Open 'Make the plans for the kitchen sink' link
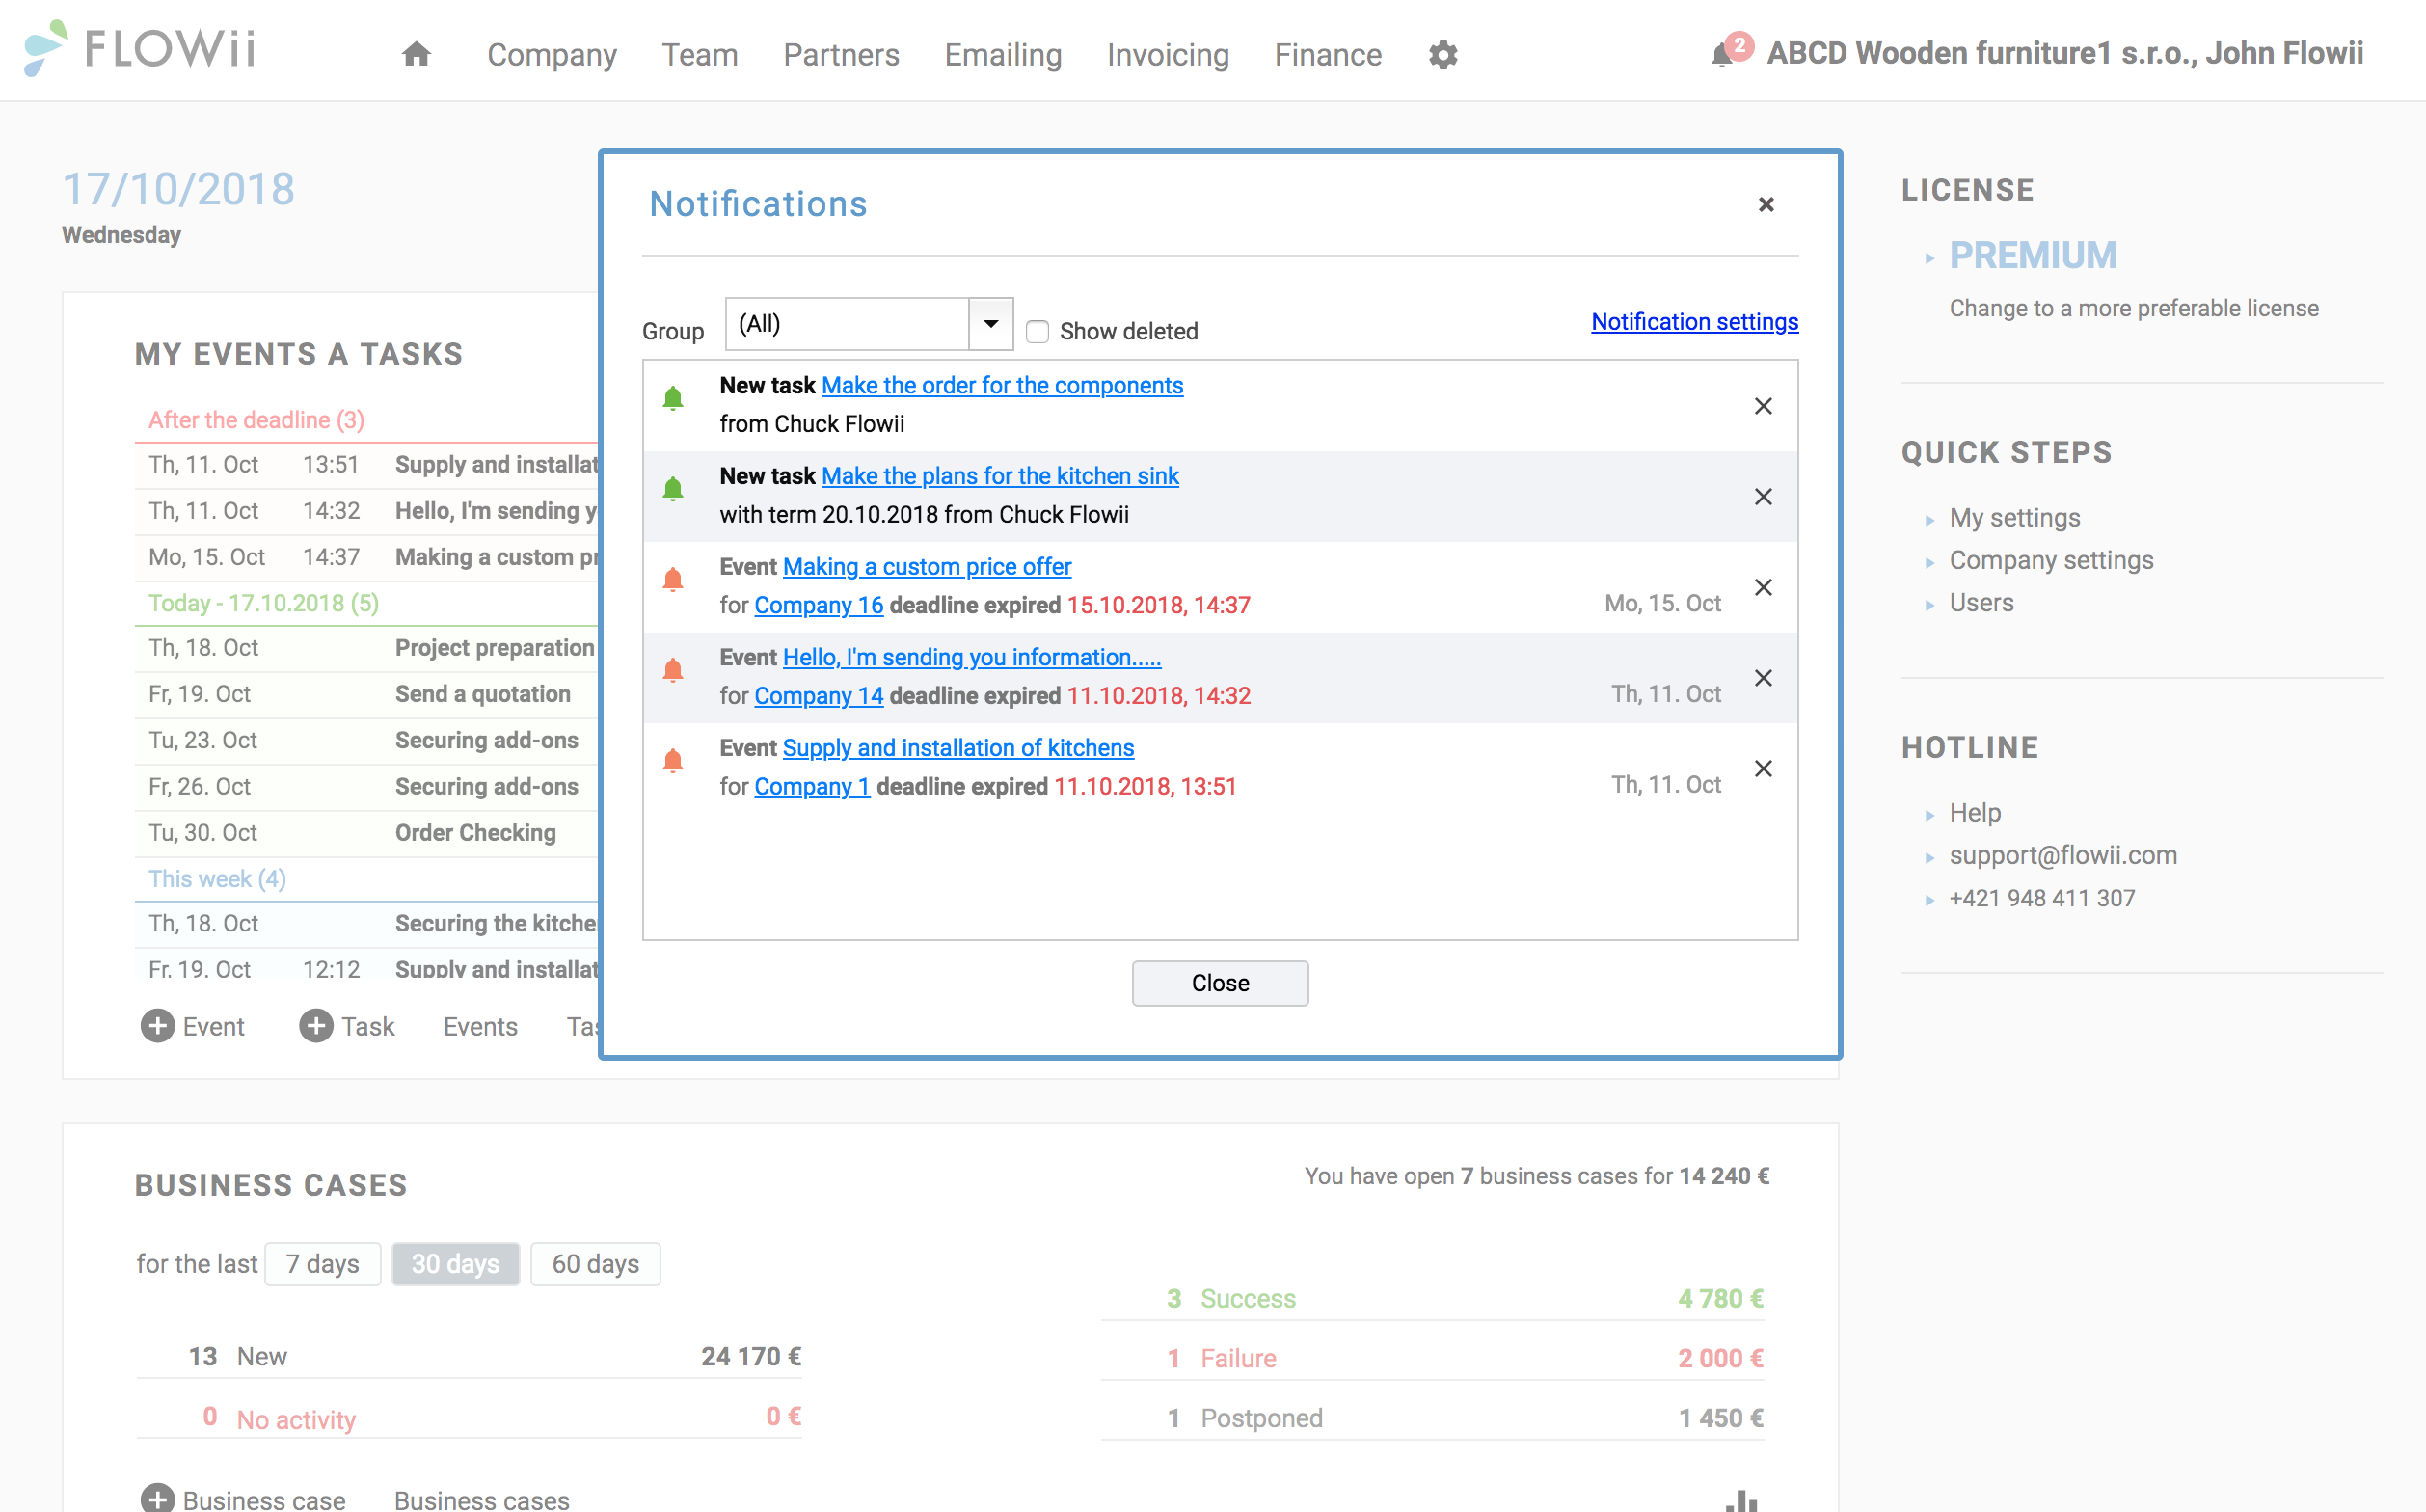Viewport: 2426px width, 1512px height. (x=1000, y=476)
